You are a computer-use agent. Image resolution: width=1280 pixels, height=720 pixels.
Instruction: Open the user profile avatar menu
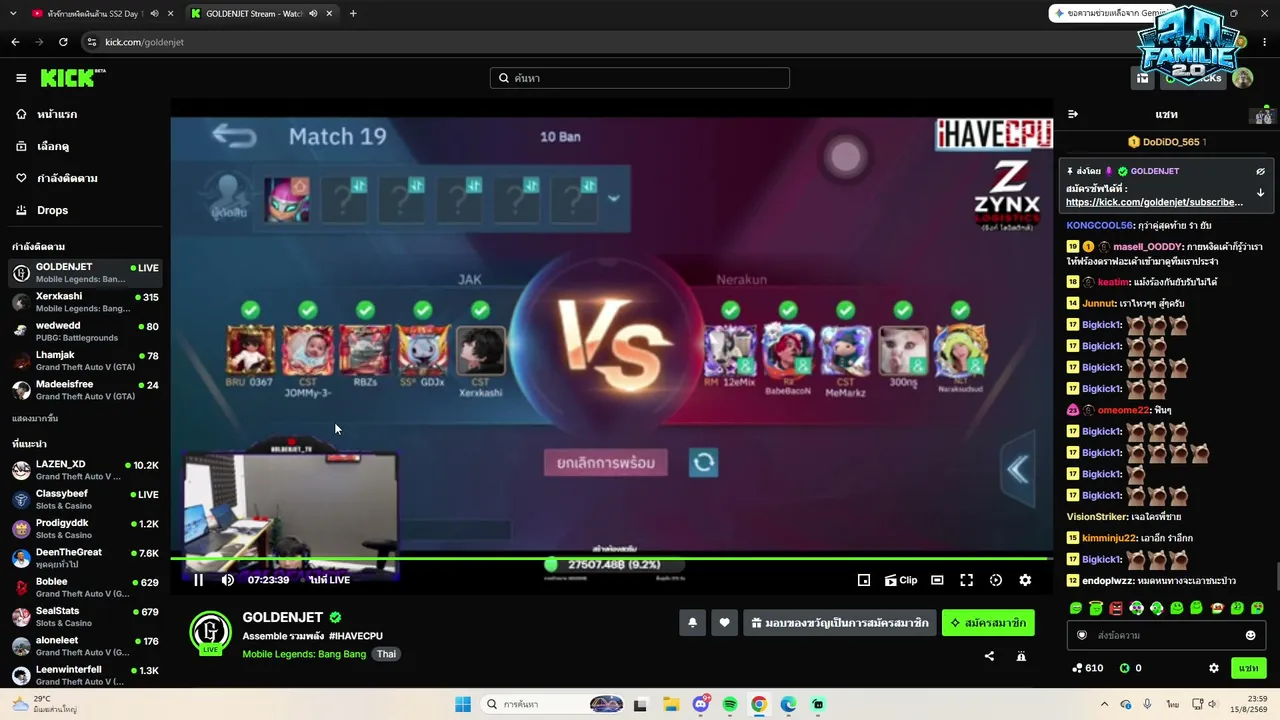(1243, 78)
